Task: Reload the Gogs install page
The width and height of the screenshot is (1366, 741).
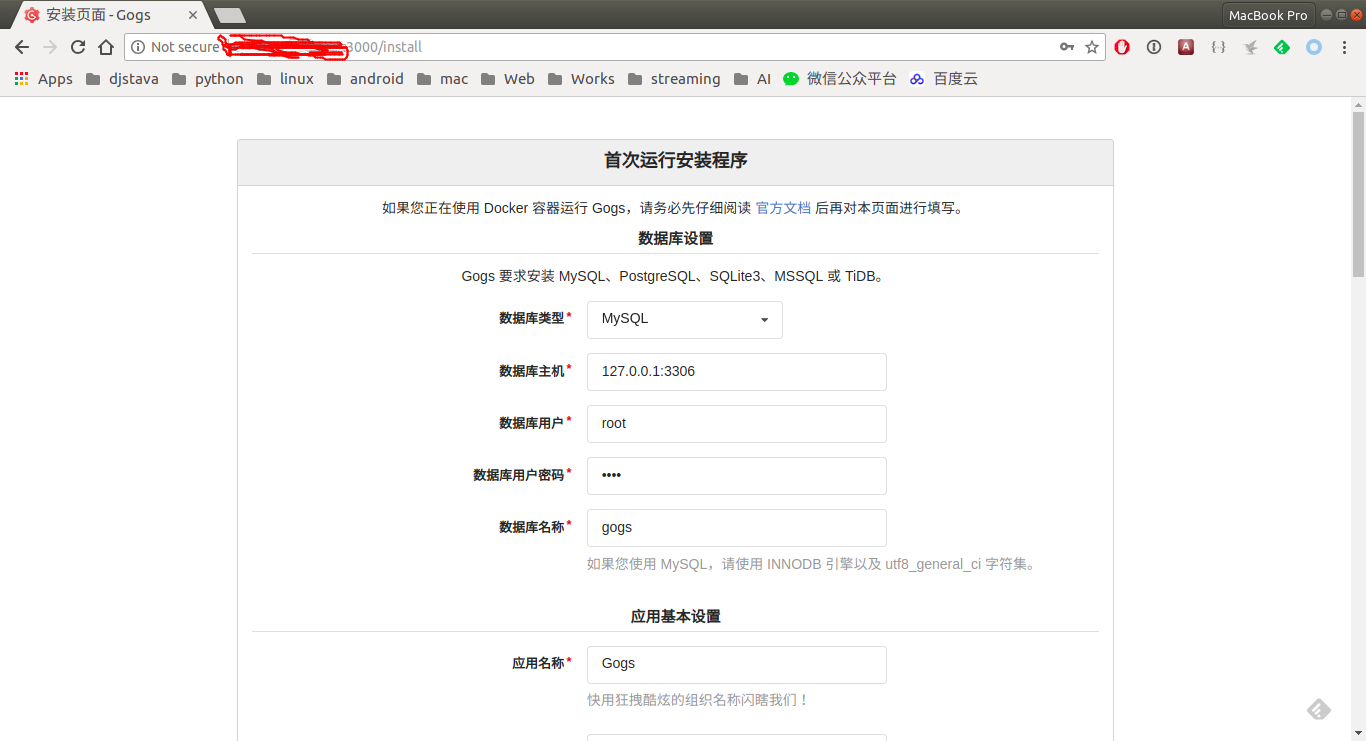Action: pos(78,47)
